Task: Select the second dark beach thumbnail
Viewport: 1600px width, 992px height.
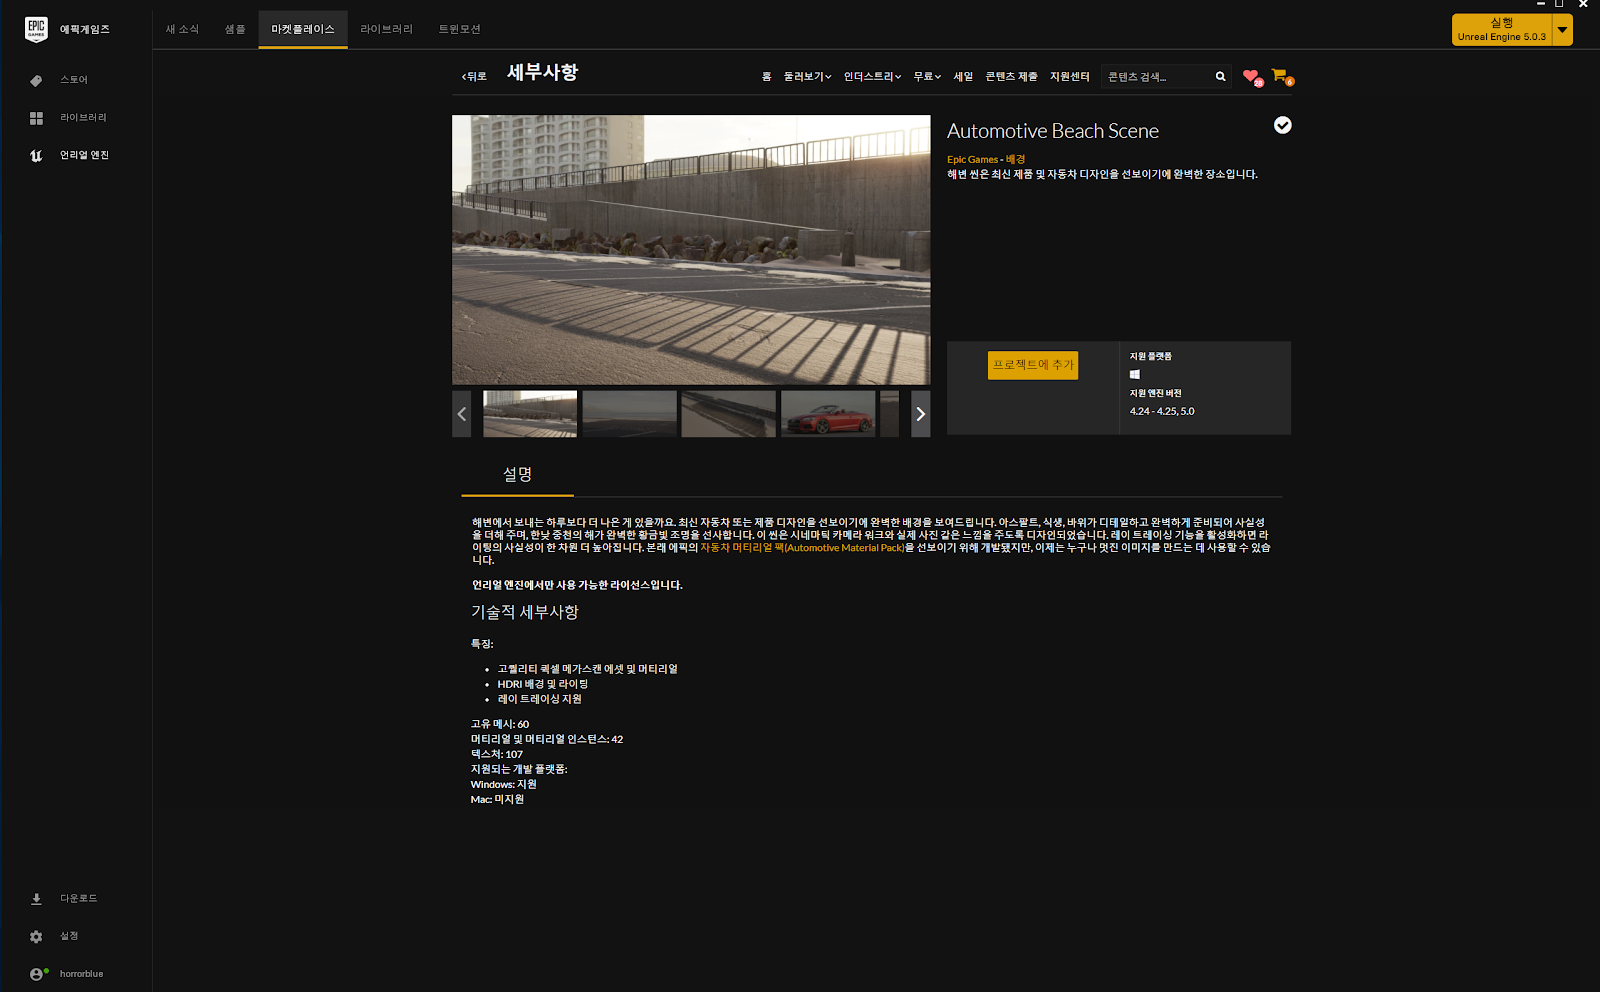Action: (x=629, y=414)
